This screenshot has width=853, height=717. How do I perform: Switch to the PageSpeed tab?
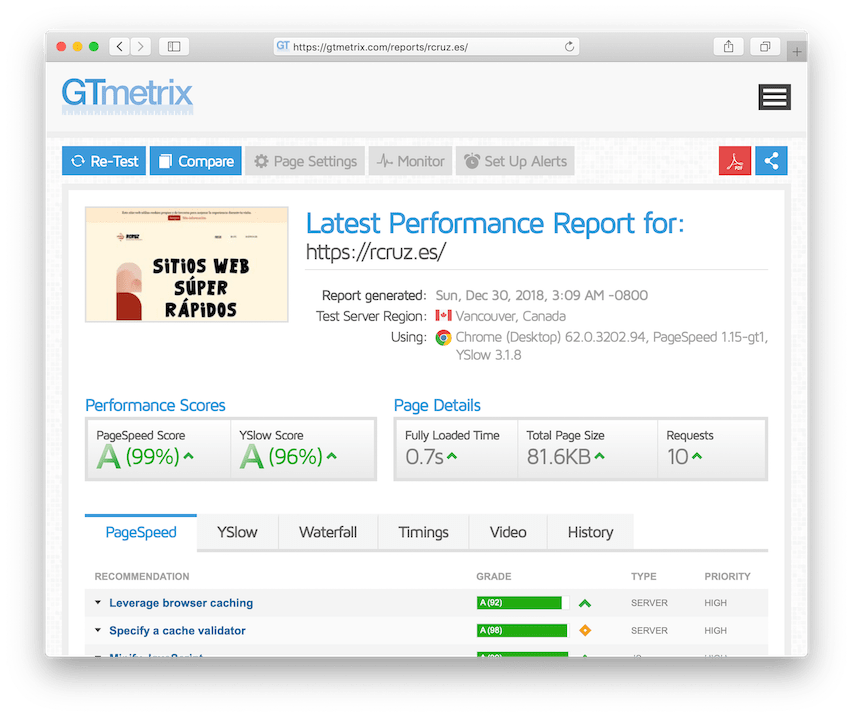pos(141,532)
